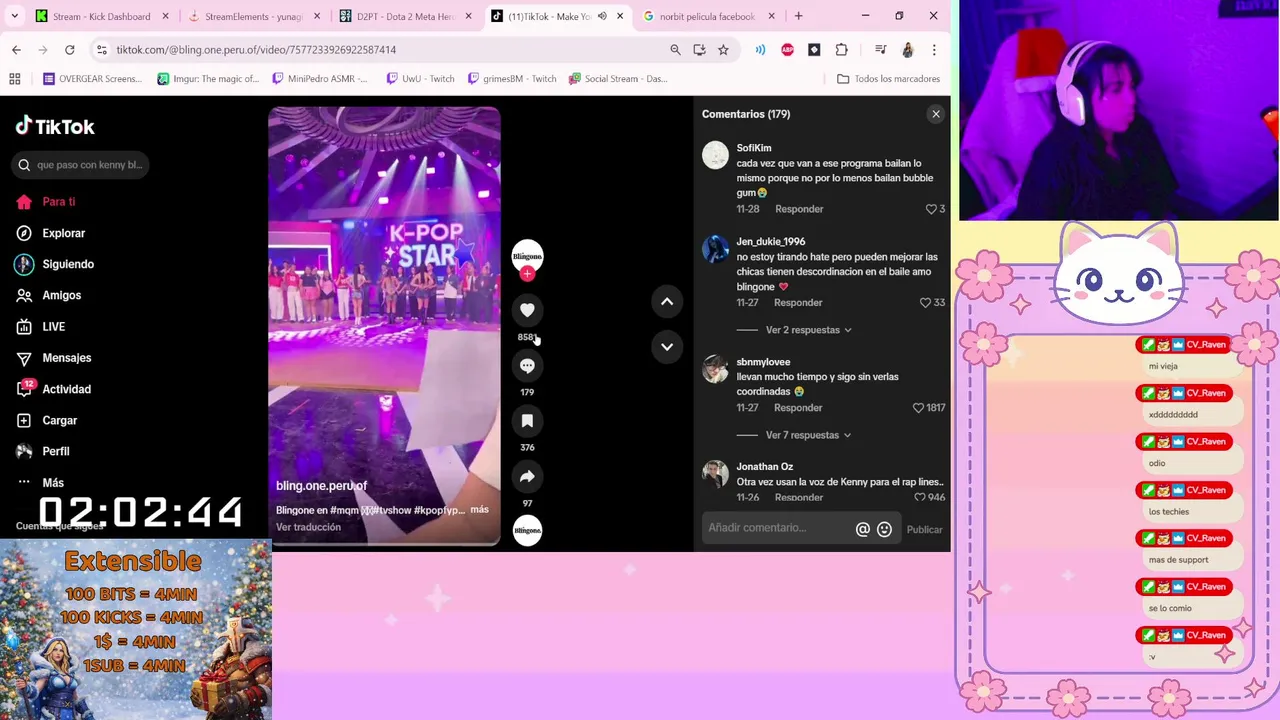This screenshot has height=720, width=1280.
Task: Expand video caption with más
Action: pyautogui.click(x=480, y=509)
